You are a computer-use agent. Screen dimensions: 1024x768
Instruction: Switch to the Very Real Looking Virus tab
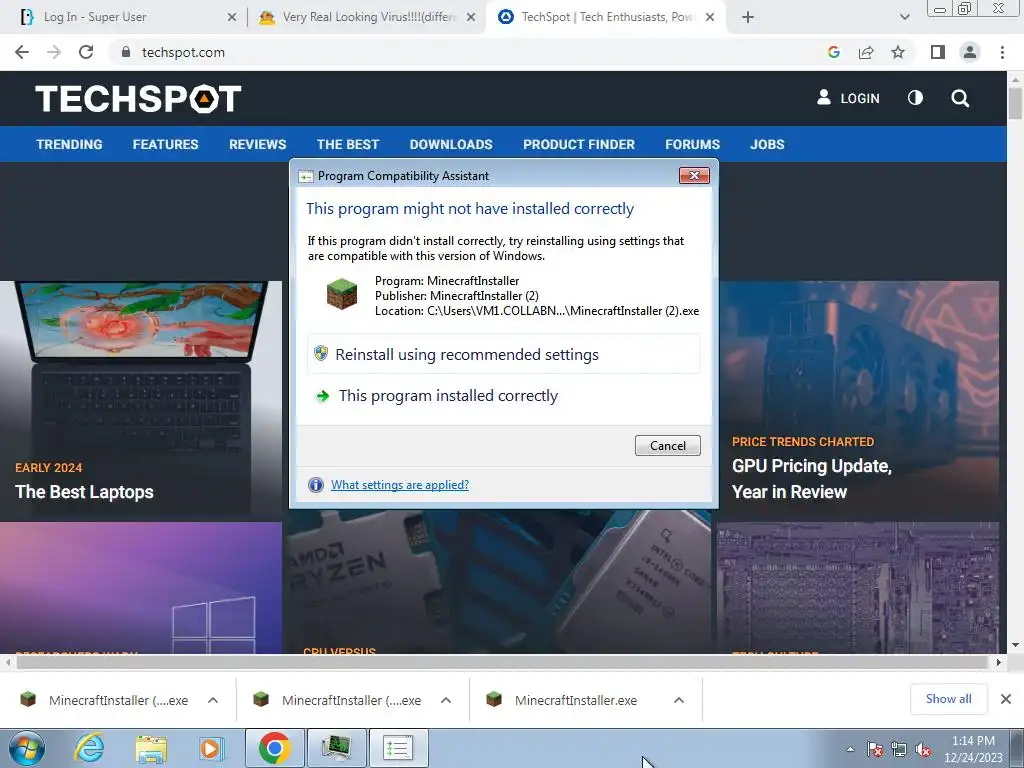coord(369,17)
